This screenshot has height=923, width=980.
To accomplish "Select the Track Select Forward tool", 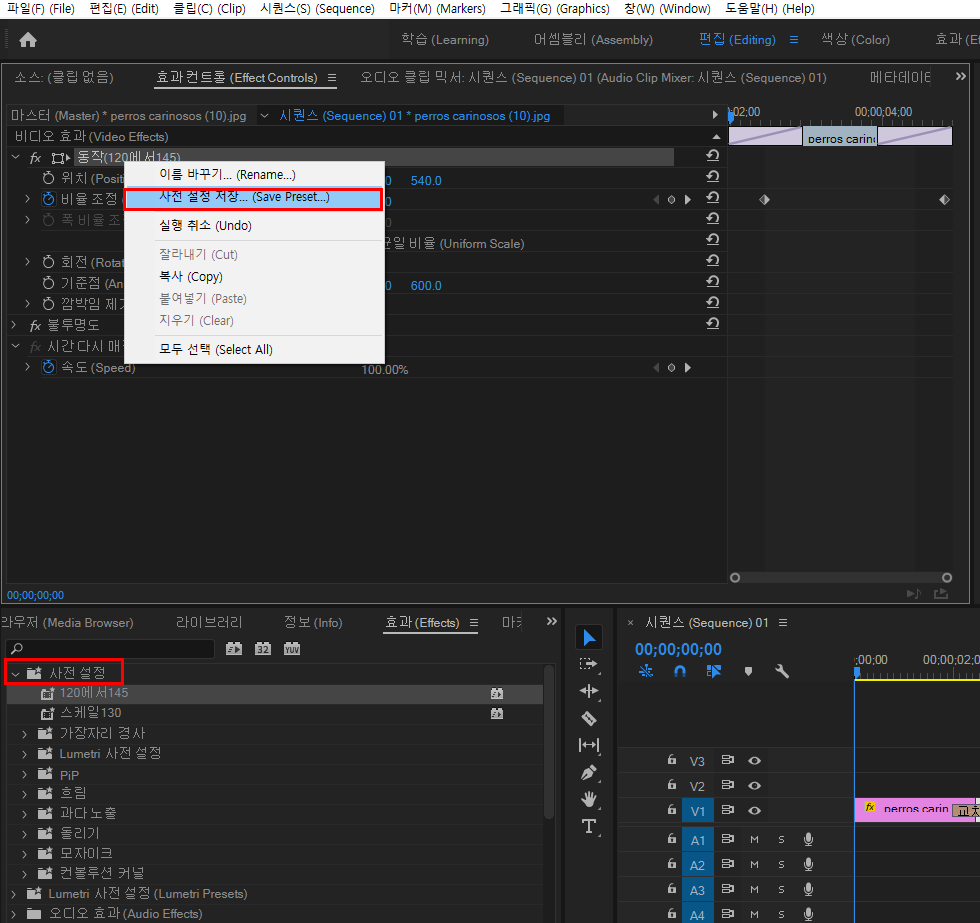I will (x=589, y=664).
